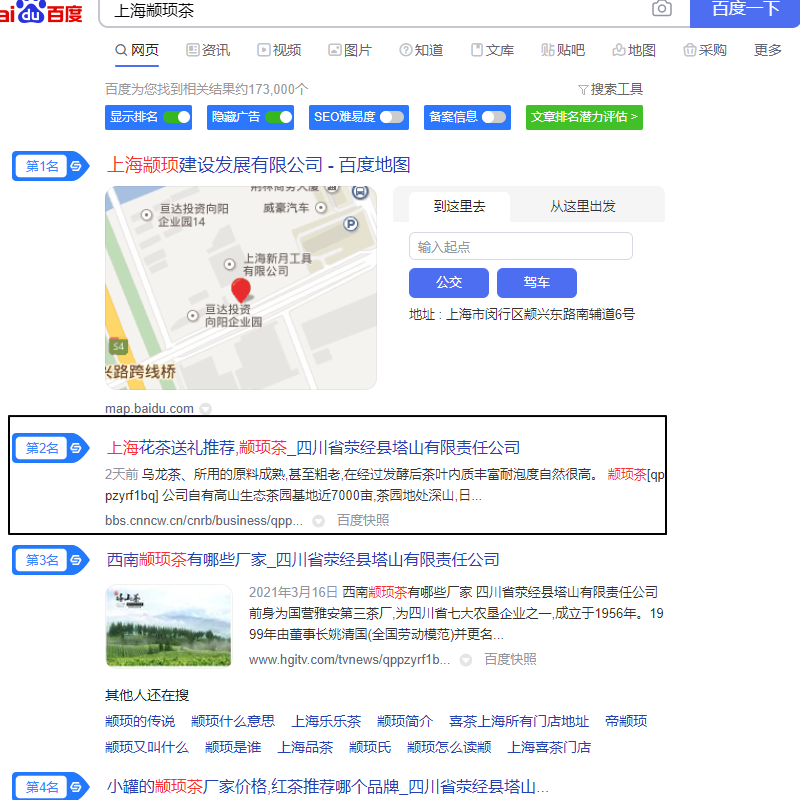Click related search 颛顼的传说
Viewport: 800px width, 800px height.
click(x=140, y=721)
